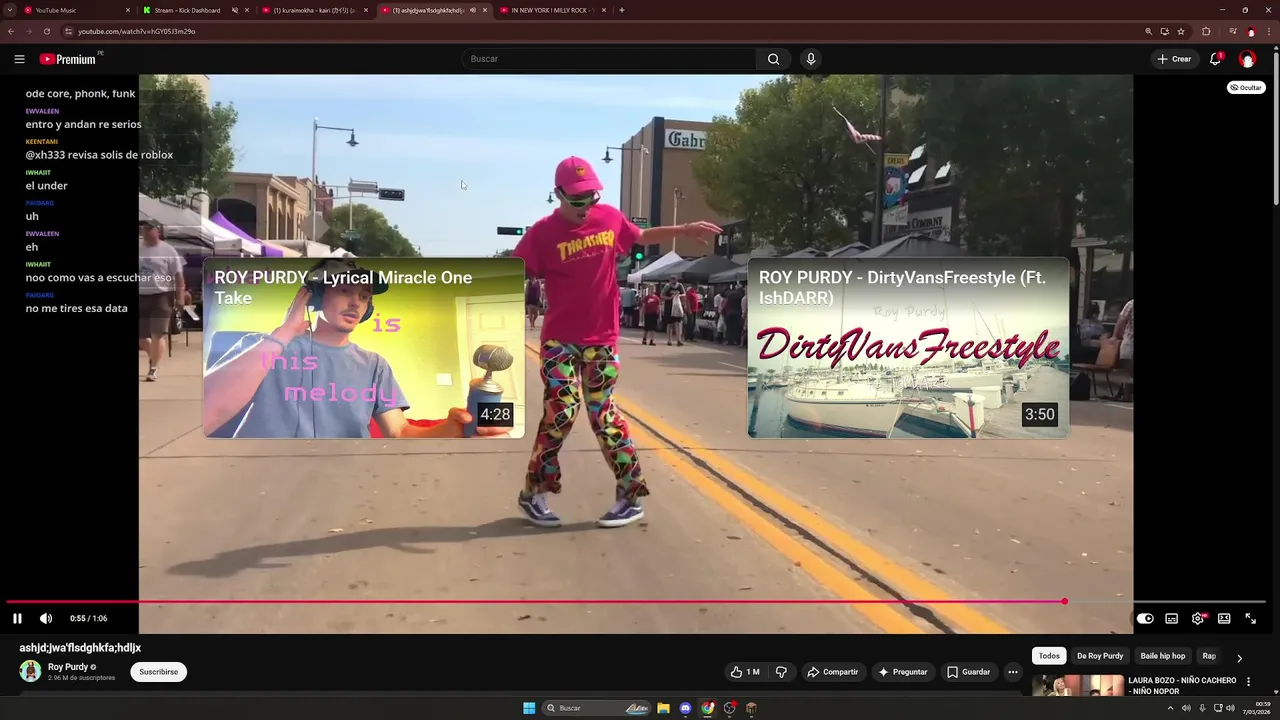Click the progress bar scrubber handle
Viewport: 1280px width, 720px height.
point(1064,602)
